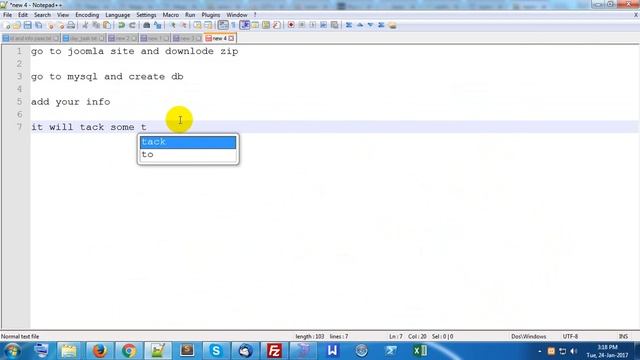Image resolution: width=640 pixels, height=360 pixels.
Task: Open the Search menu
Action: click(x=42, y=15)
